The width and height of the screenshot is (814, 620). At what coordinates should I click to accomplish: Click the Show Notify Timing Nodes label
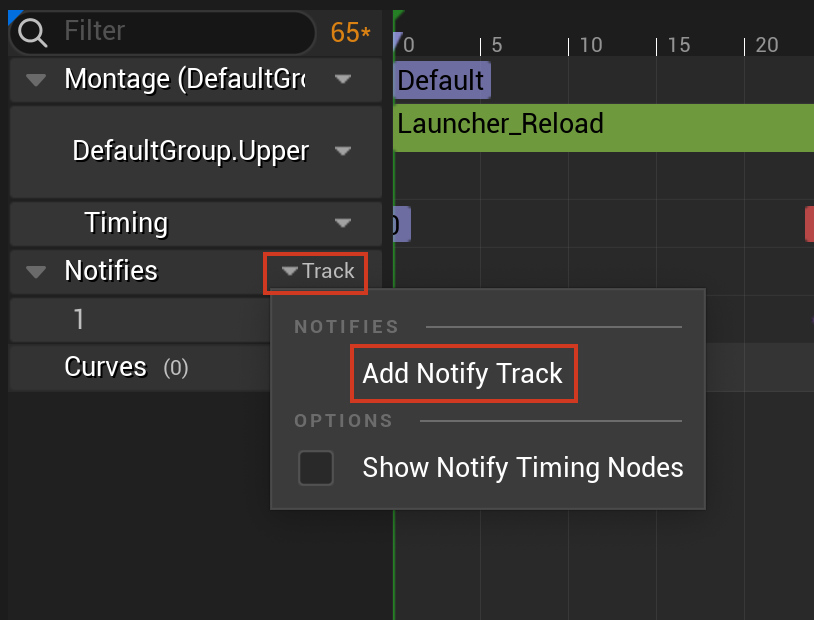[522, 467]
